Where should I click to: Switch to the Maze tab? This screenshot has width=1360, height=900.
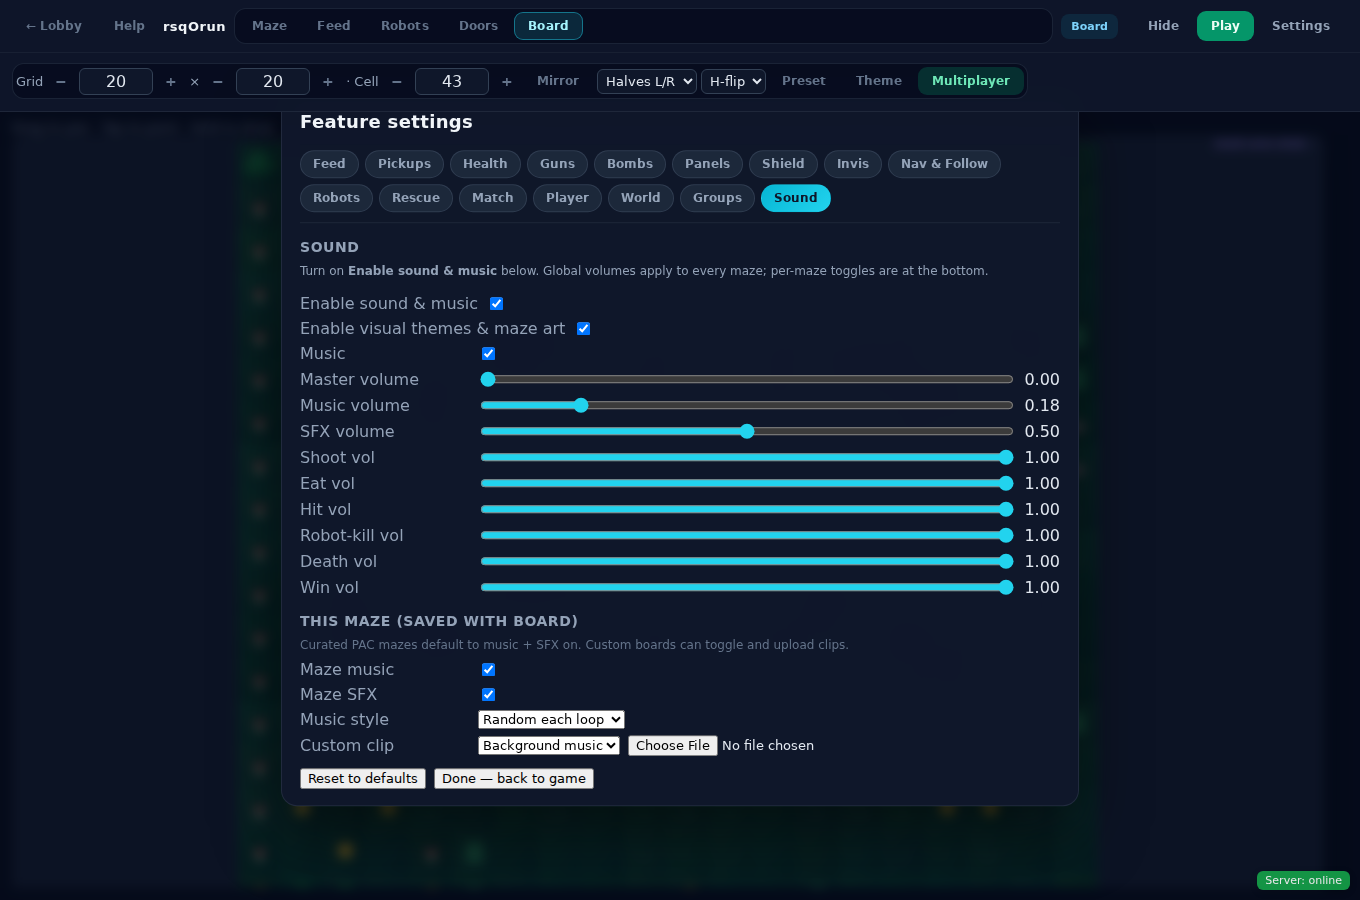[269, 26]
